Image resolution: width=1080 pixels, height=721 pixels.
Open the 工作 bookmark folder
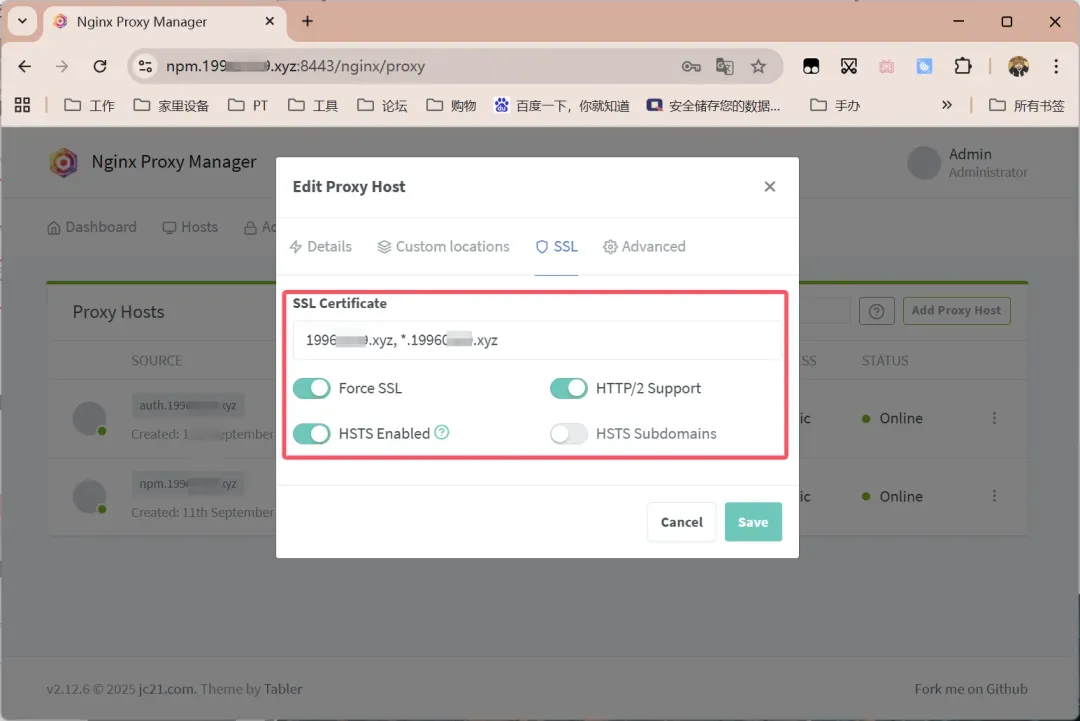click(90, 105)
